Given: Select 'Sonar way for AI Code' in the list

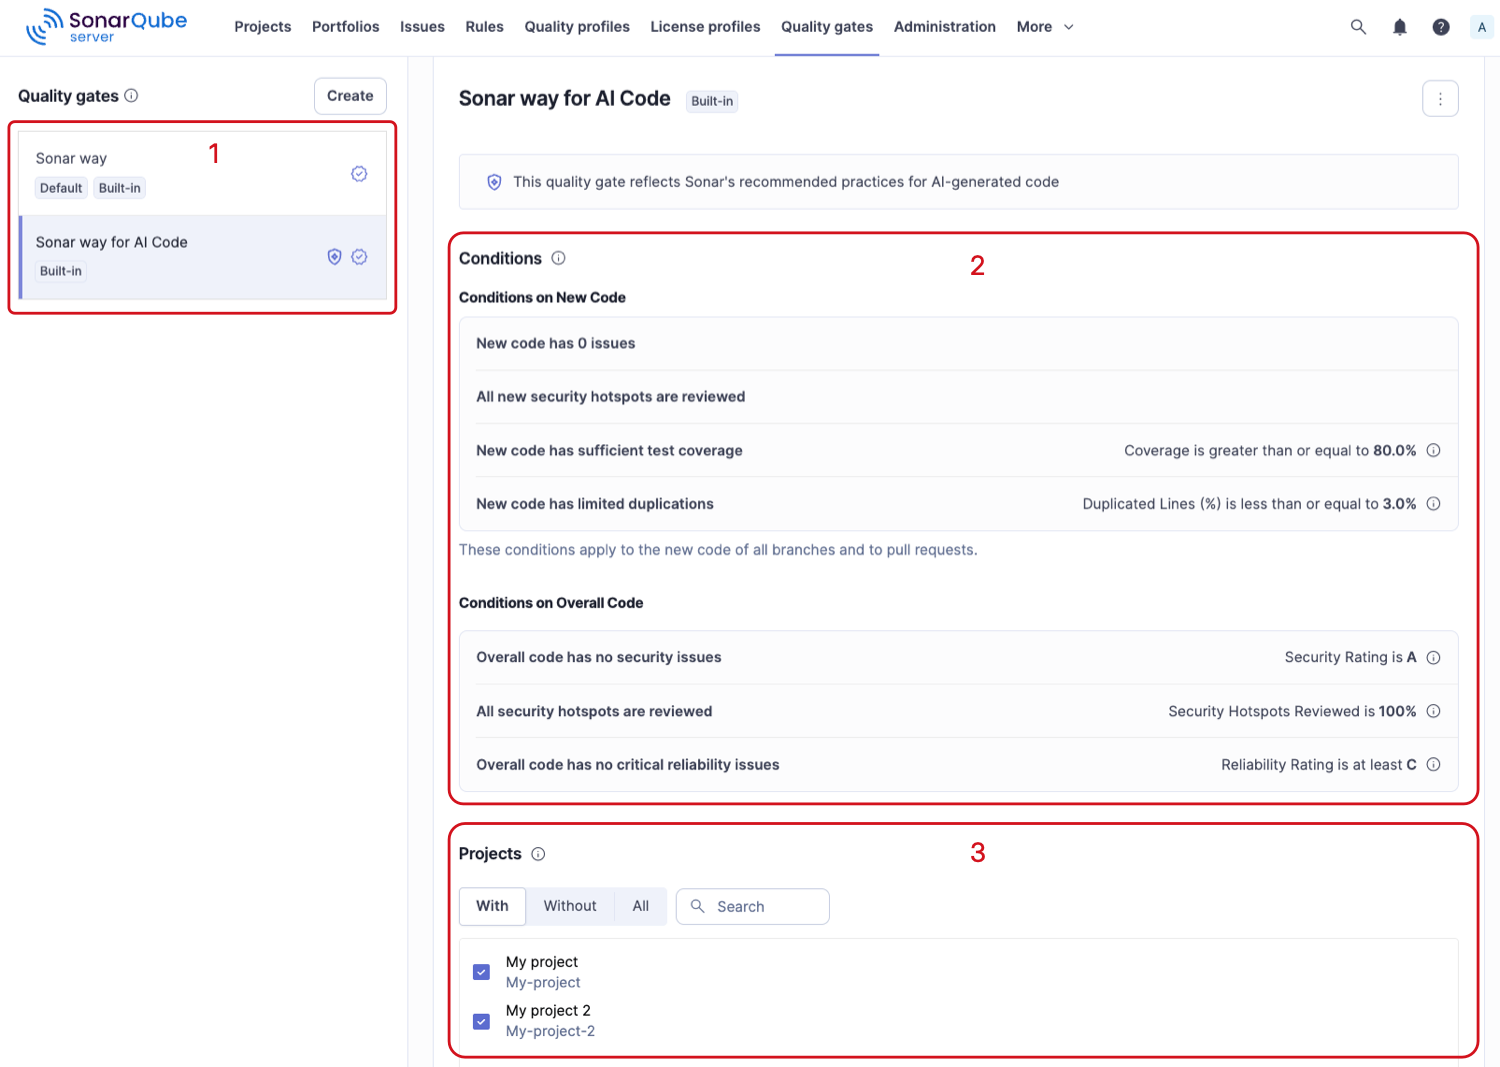Looking at the screenshot, I should [112, 242].
